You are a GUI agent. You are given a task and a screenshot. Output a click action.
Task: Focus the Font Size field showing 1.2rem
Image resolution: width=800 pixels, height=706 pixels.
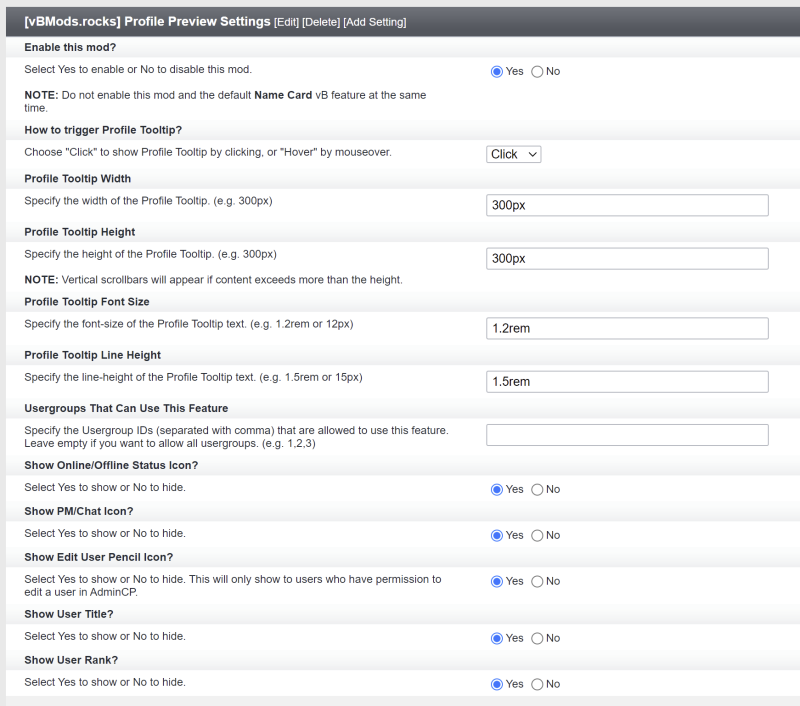627,329
